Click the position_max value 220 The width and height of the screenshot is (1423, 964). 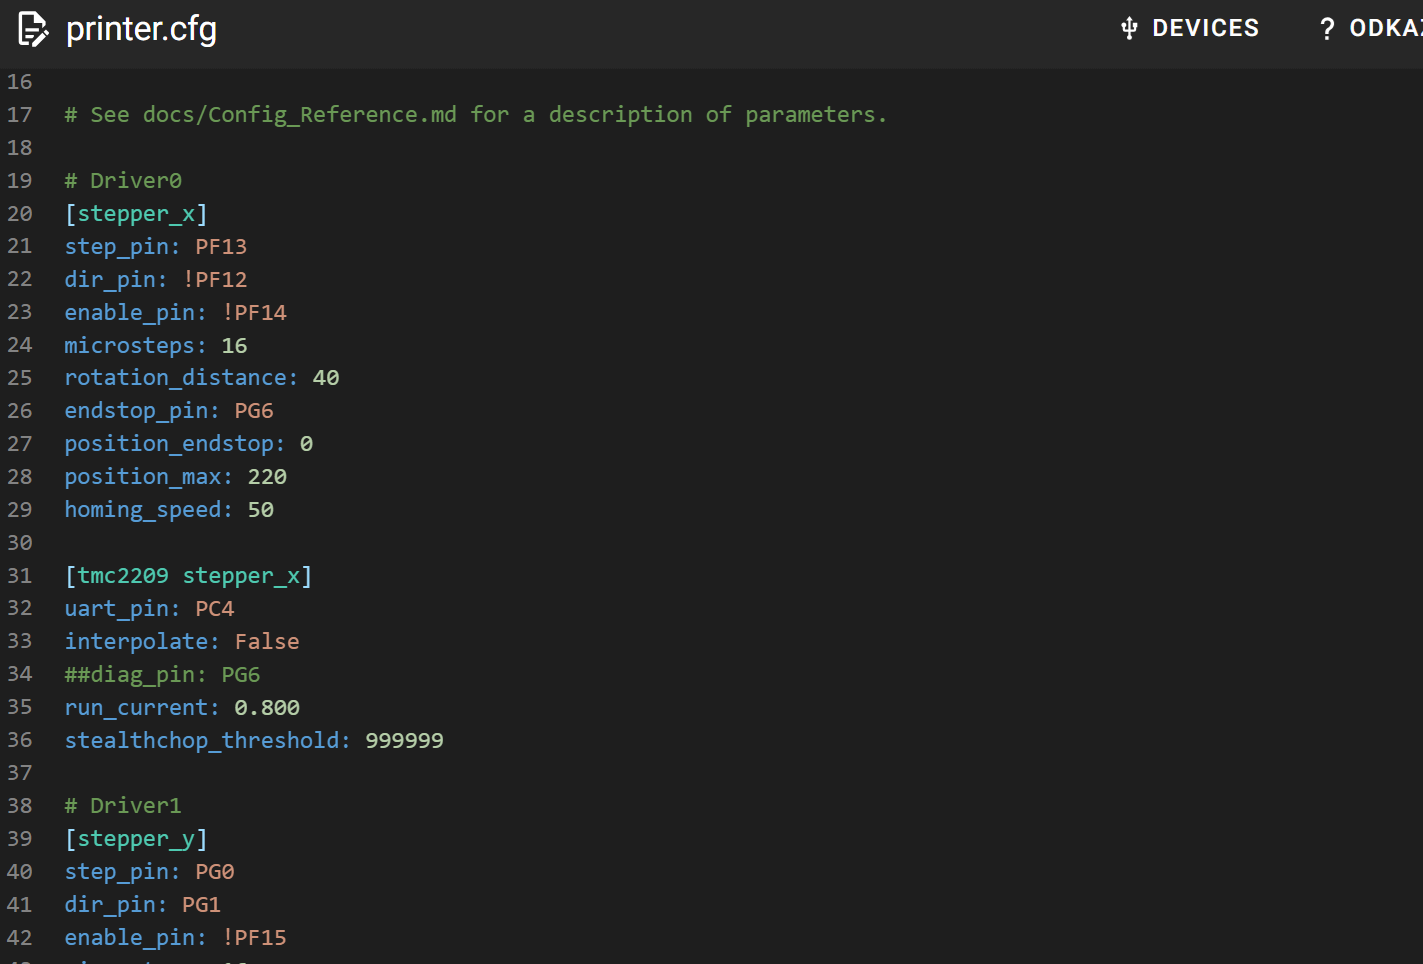267,477
